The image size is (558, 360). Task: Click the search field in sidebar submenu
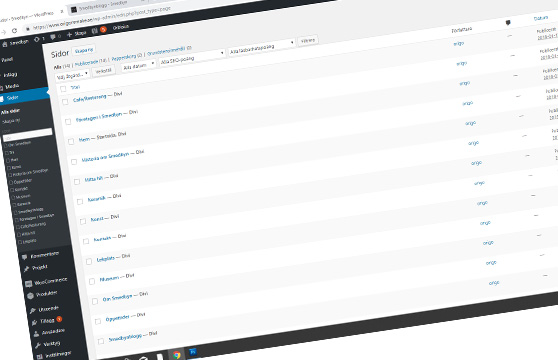click(x=27, y=134)
